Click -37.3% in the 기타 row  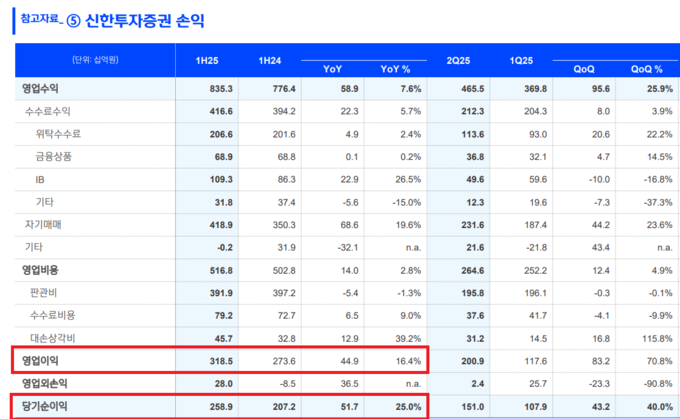(x=658, y=203)
